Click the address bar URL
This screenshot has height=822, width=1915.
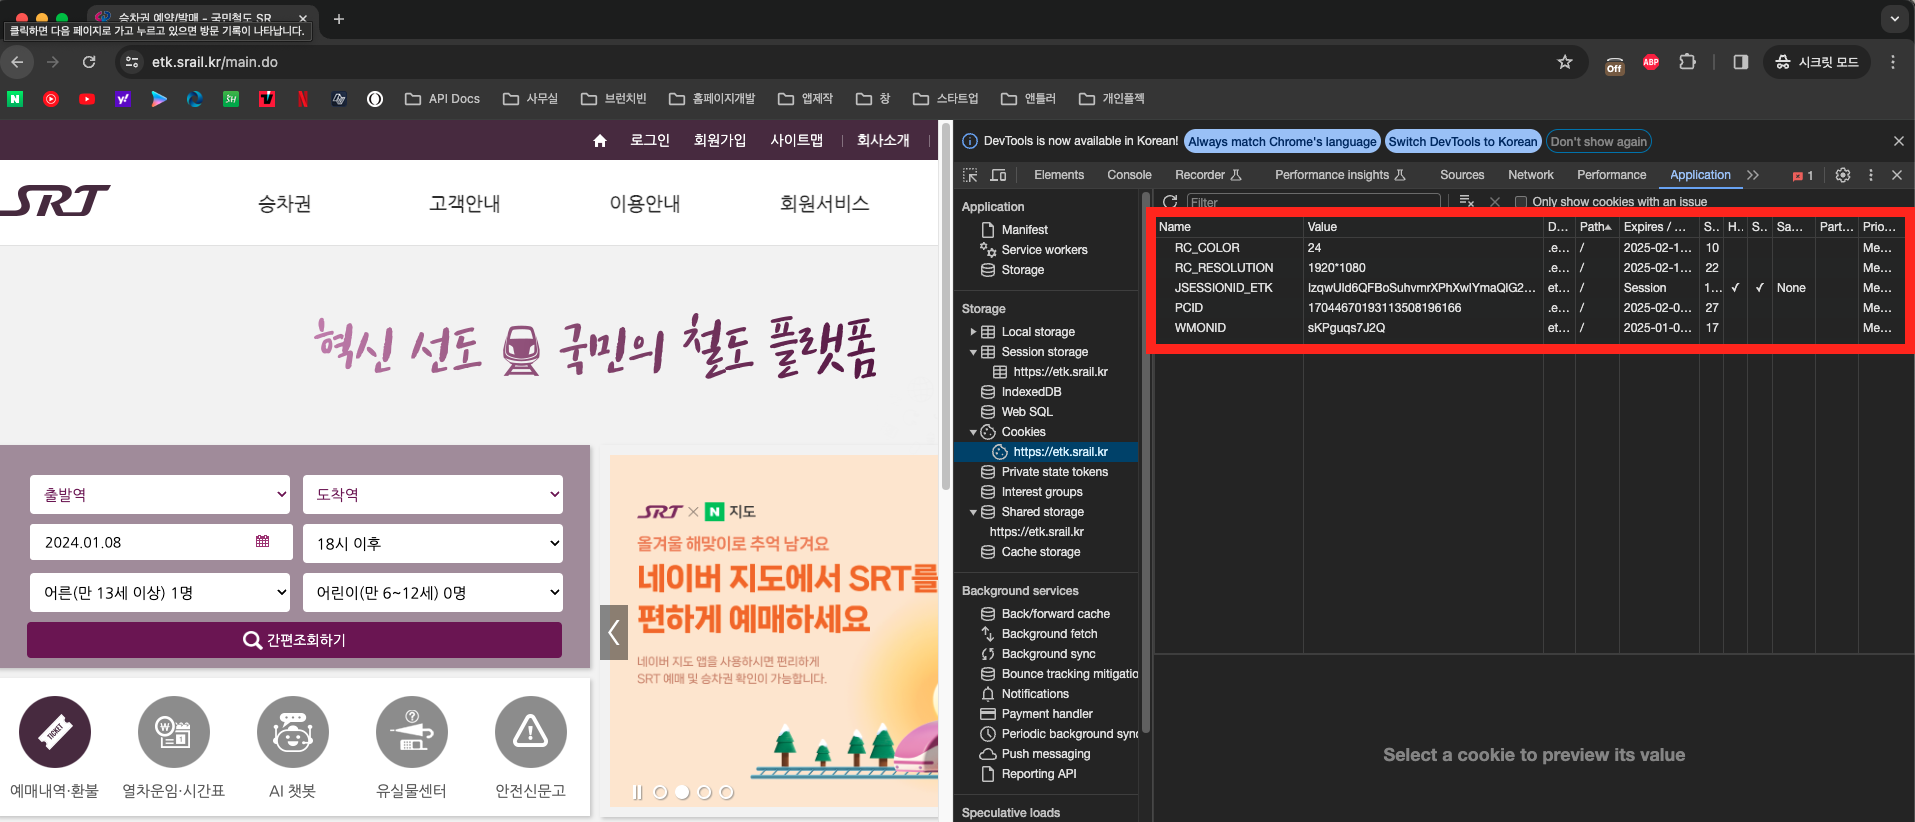pos(215,62)
